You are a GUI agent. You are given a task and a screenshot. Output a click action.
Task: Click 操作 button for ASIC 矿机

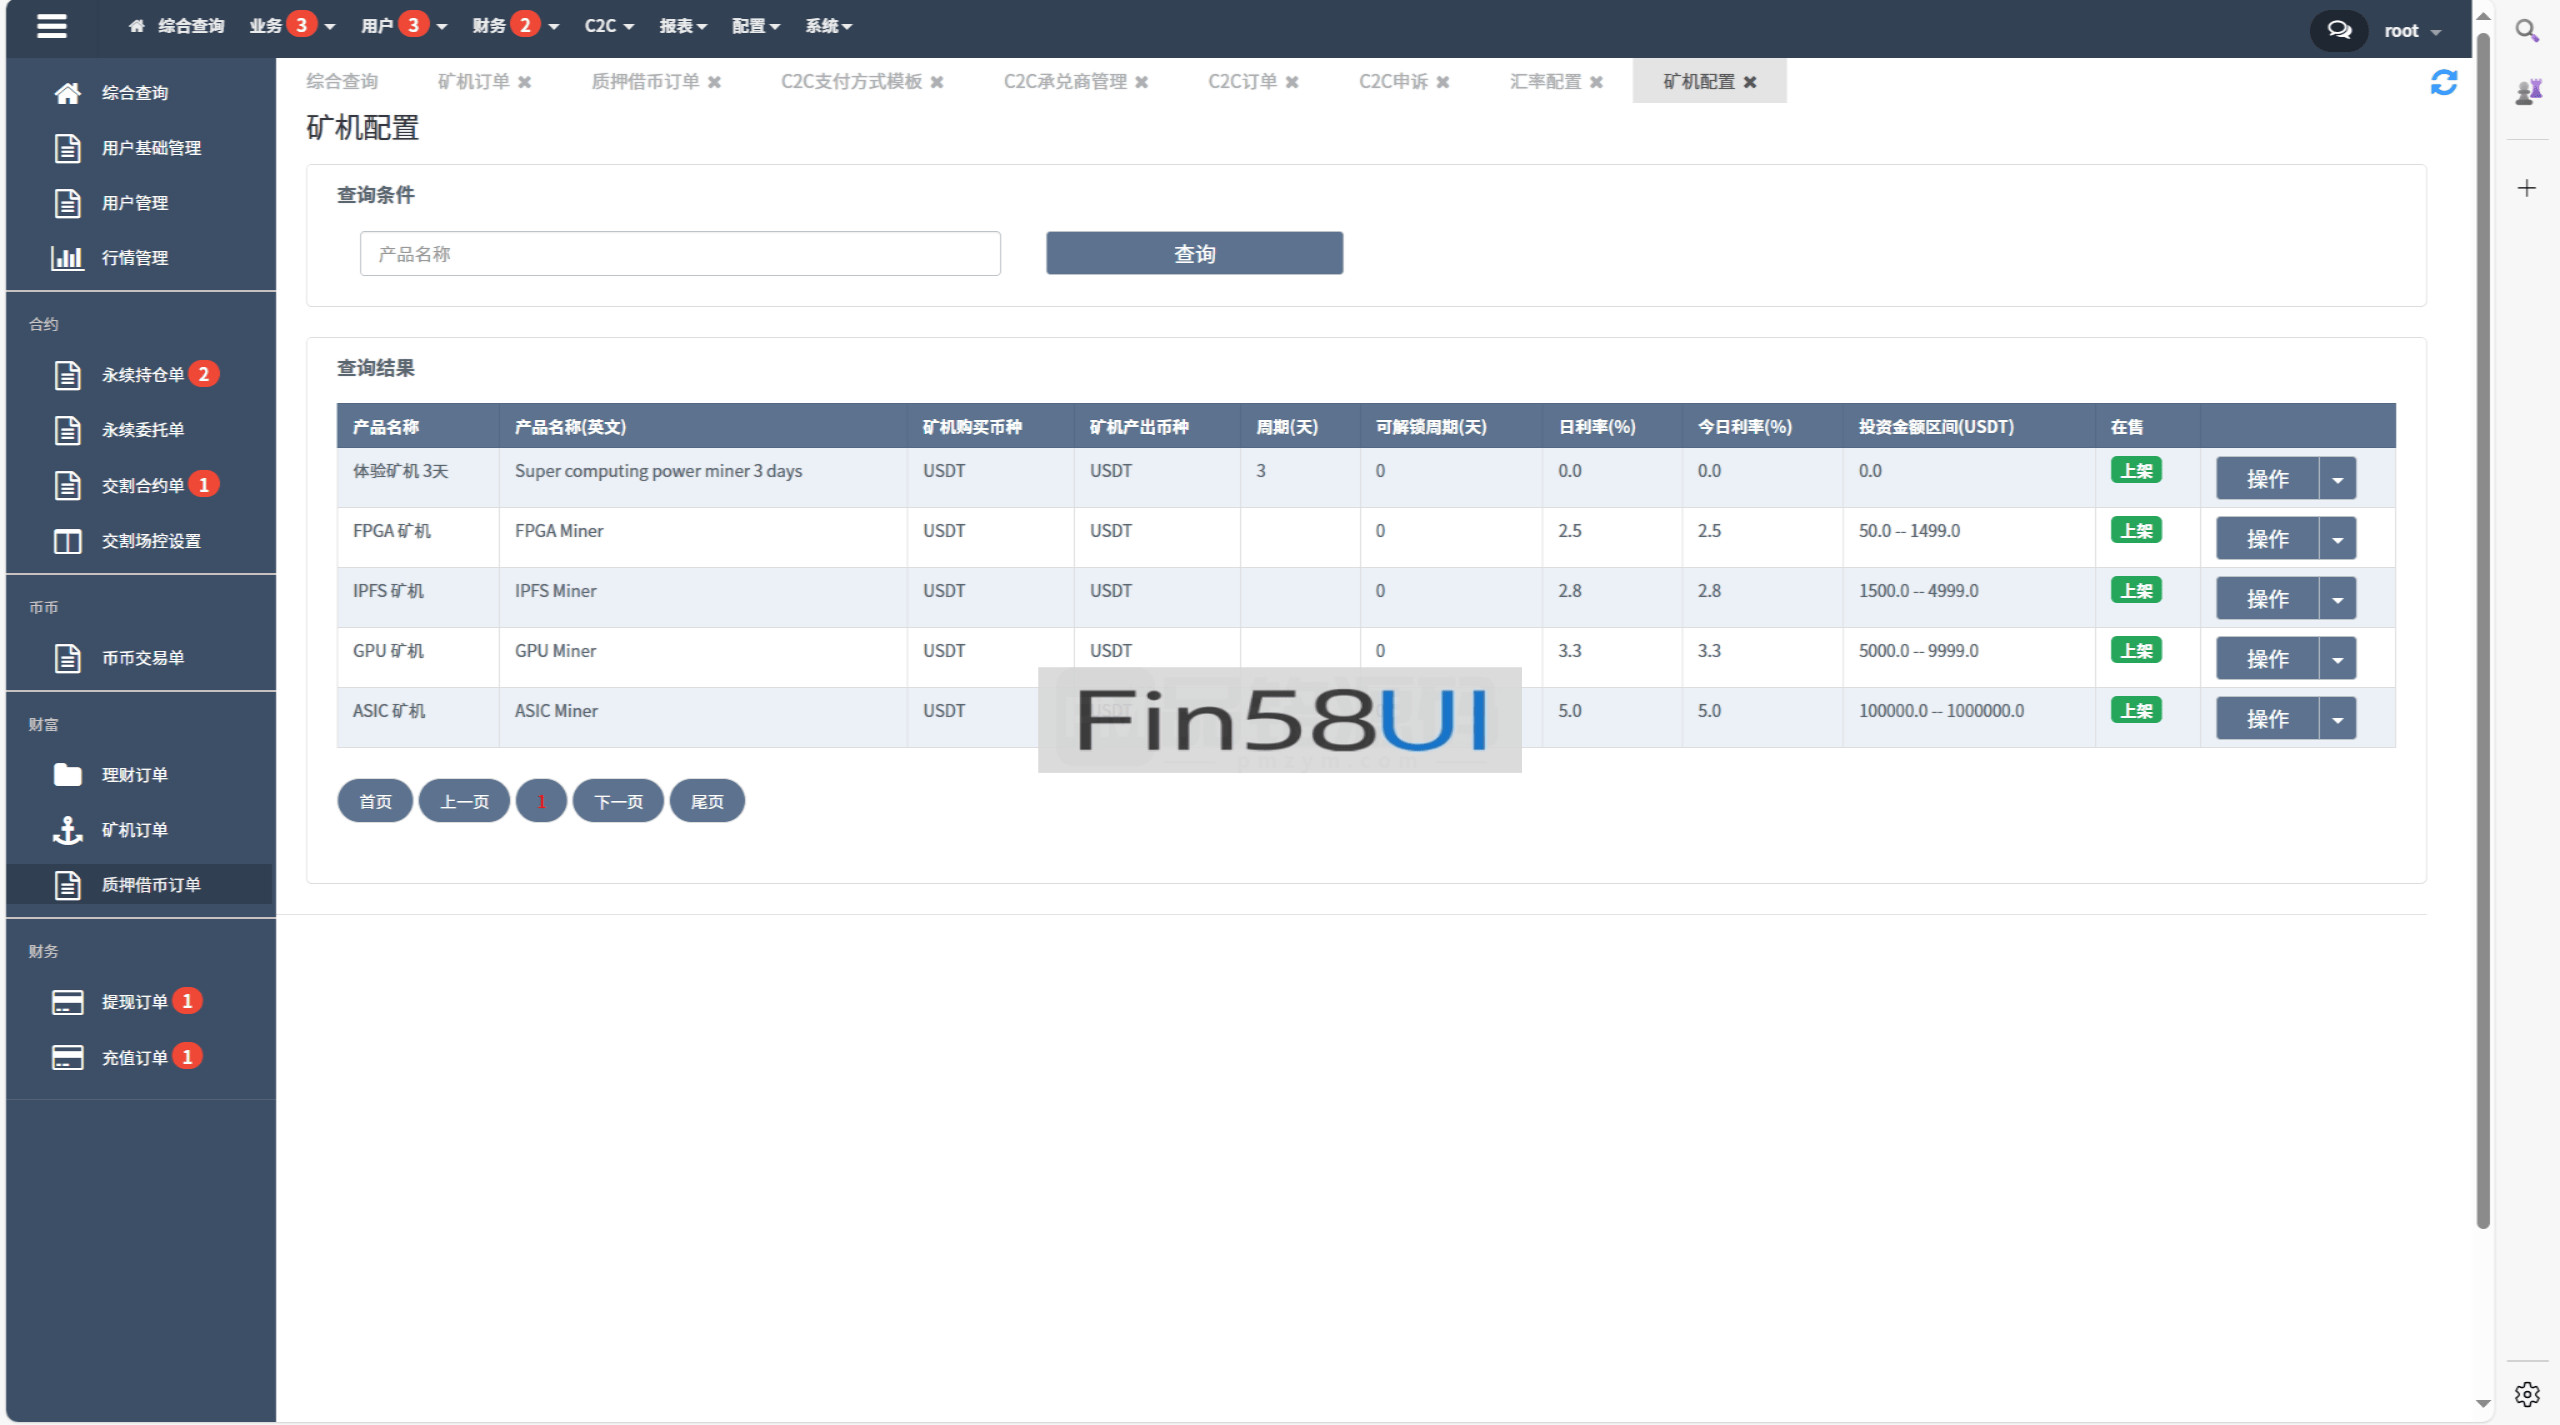[2266, 719]
